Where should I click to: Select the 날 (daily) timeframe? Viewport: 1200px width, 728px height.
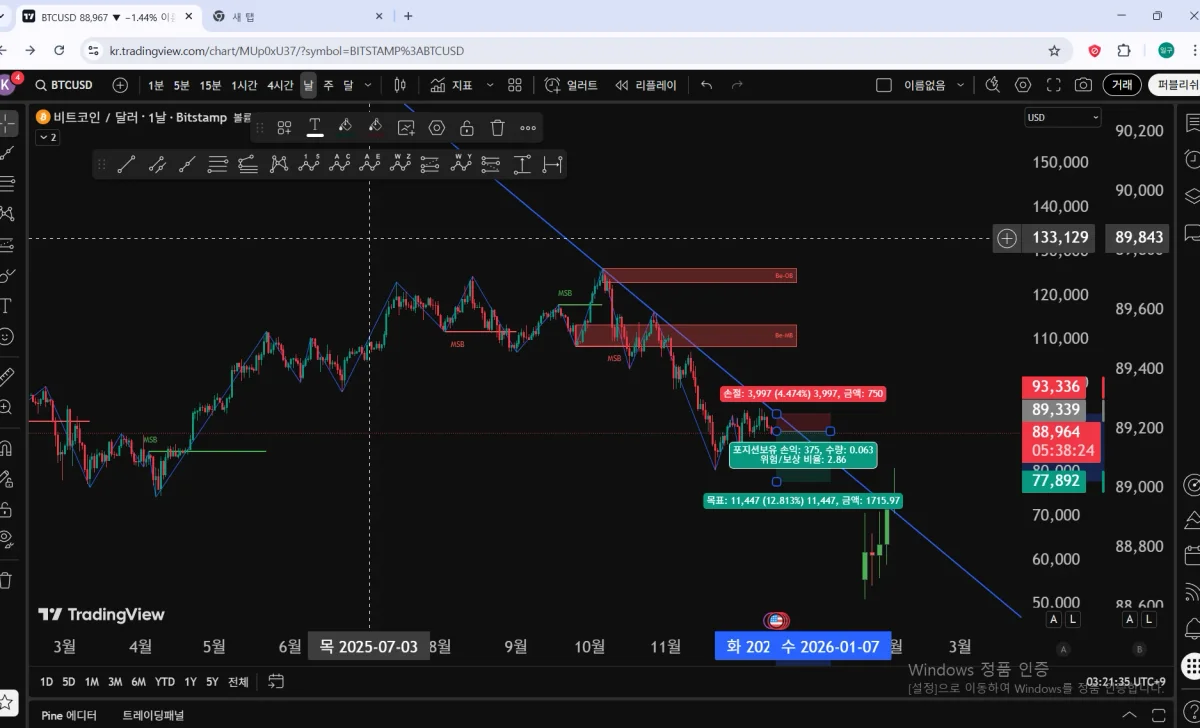tap(308, 85)
